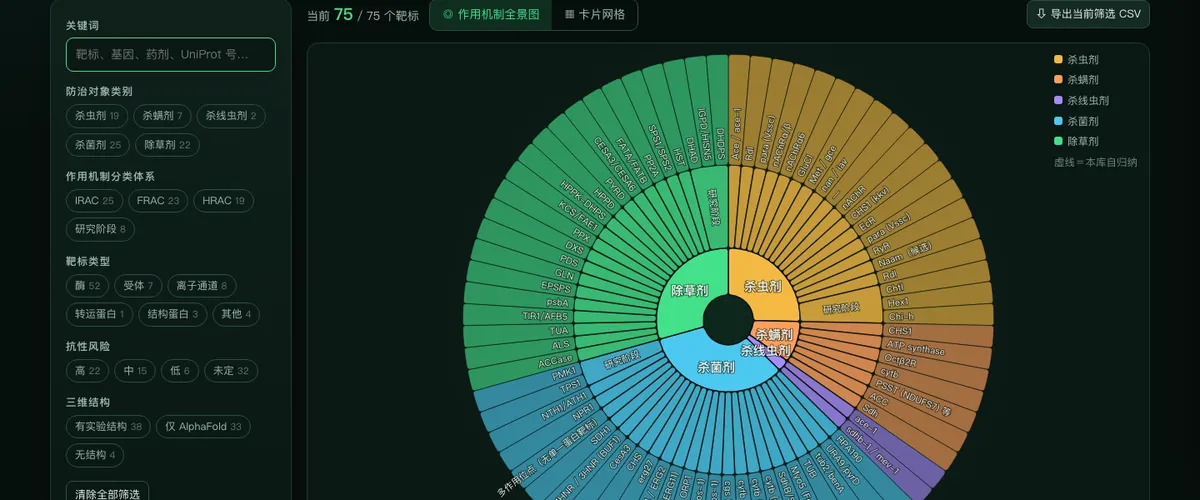Image resolution: width=1200 pixels, height=500 pixels.
Task: Select the 杀线虫剂 inner chart segment
Action: pos(767,351)
